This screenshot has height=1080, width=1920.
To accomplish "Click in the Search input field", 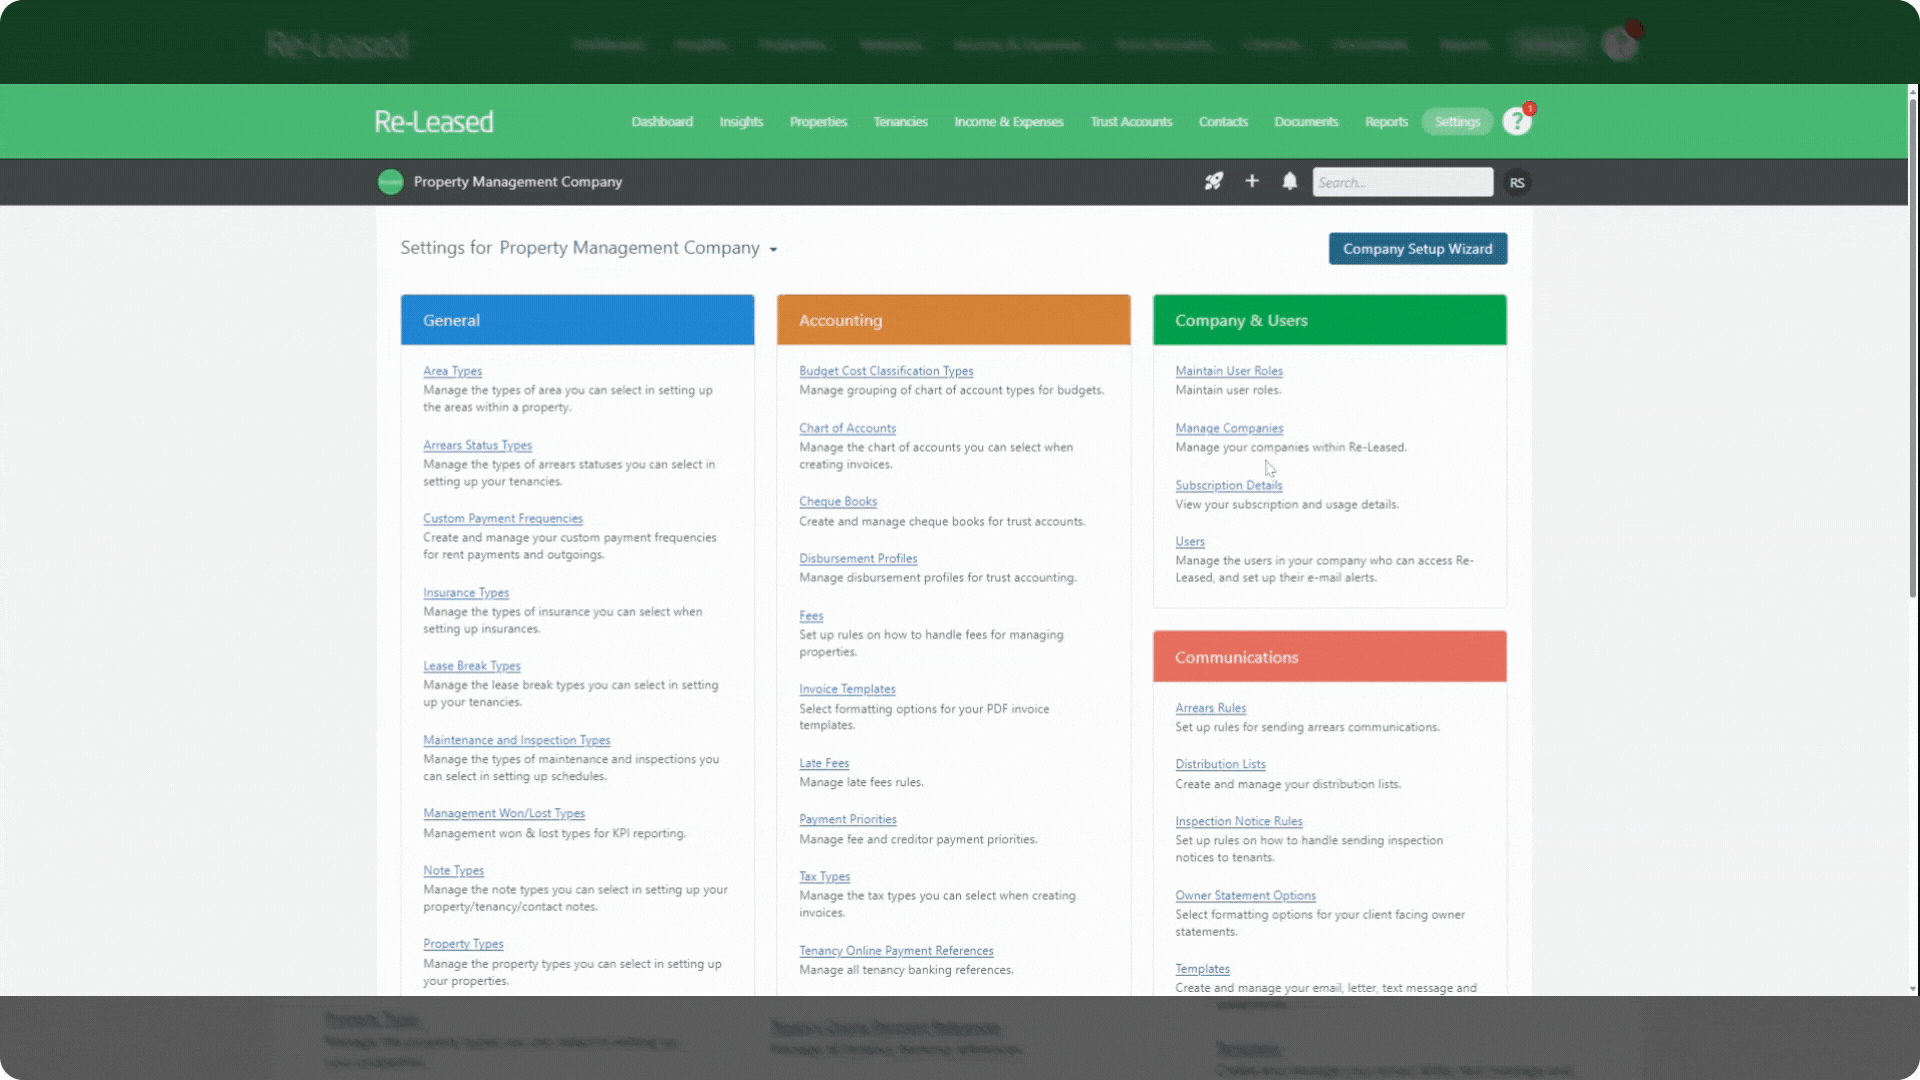I will (1401, 182).
